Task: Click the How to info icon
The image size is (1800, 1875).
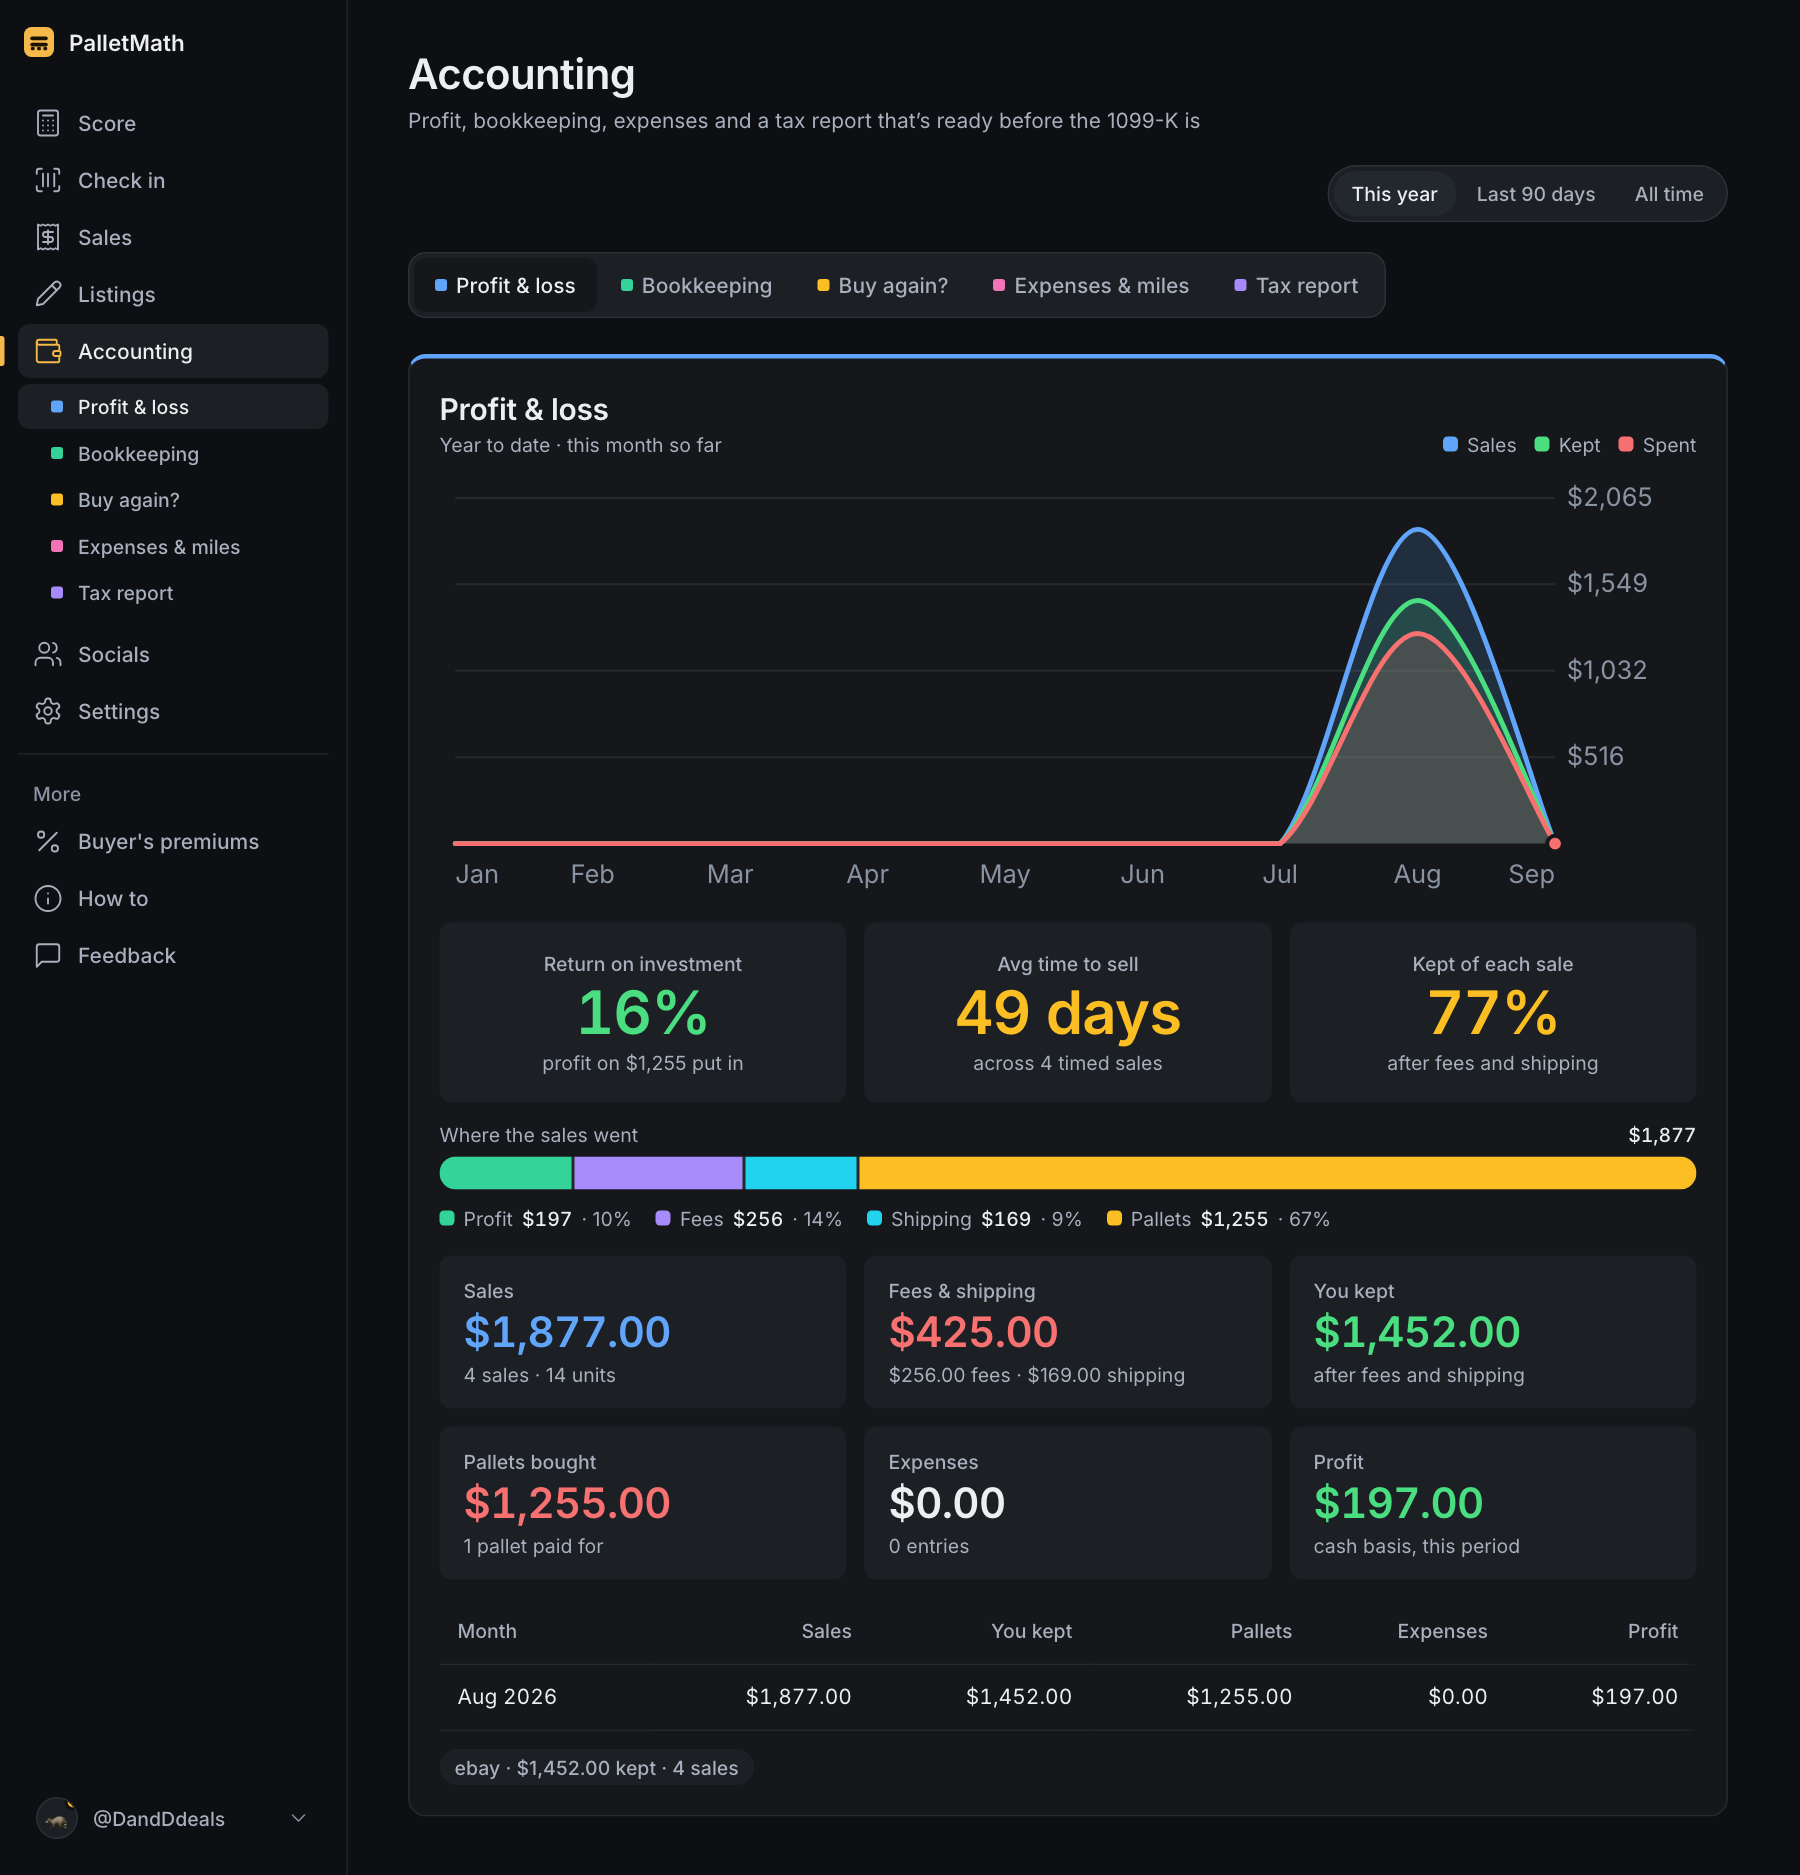Action: click(48, 898)
